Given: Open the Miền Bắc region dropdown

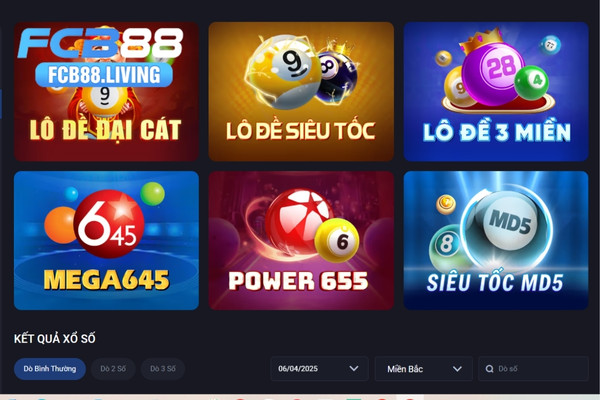Looking at the screenshot, I should tap(424, 369).
